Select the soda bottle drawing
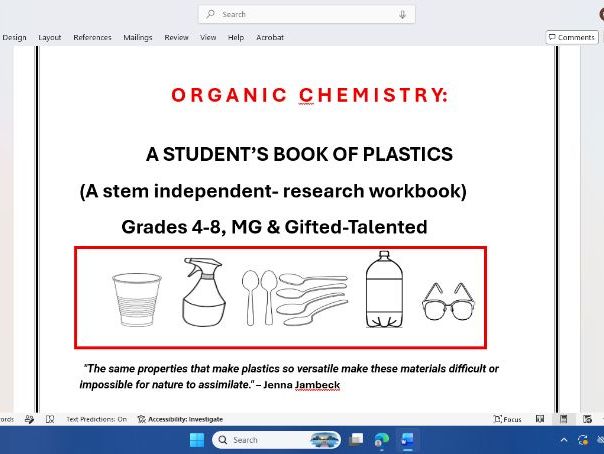Screen dimensions: 604x454 pos(384,289)
